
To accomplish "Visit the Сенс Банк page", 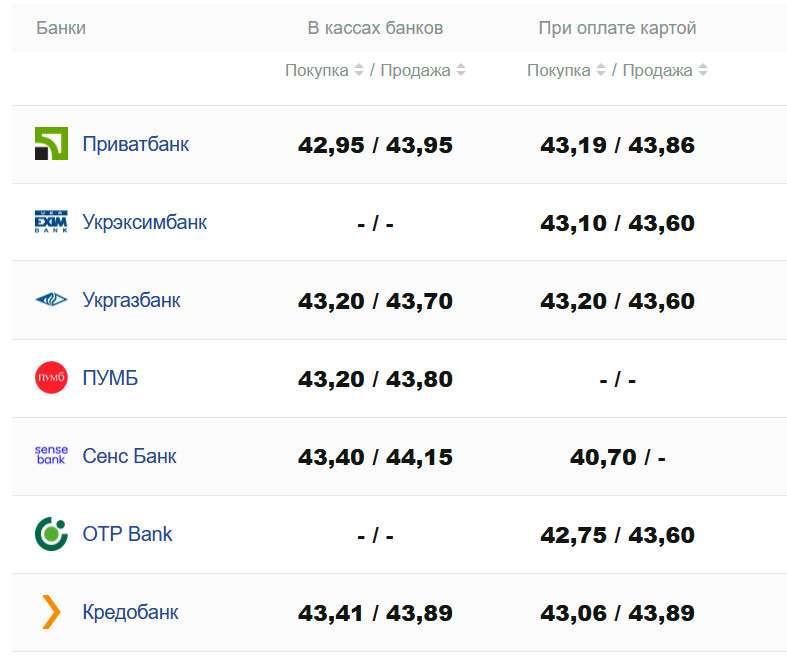I will point(129,456).
